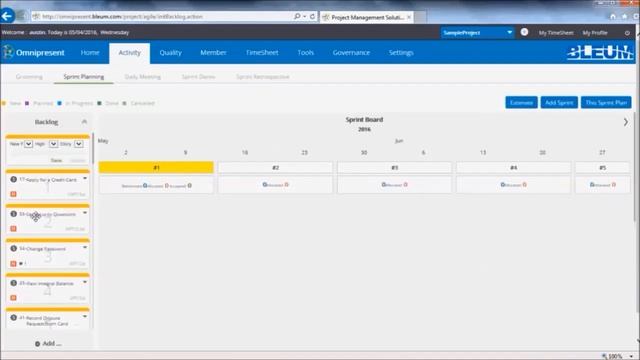This screenshot has height=360, width=640.
Task: Click orange type icon on Apply for Credit Card card
Action: click(x=13, y=194)
